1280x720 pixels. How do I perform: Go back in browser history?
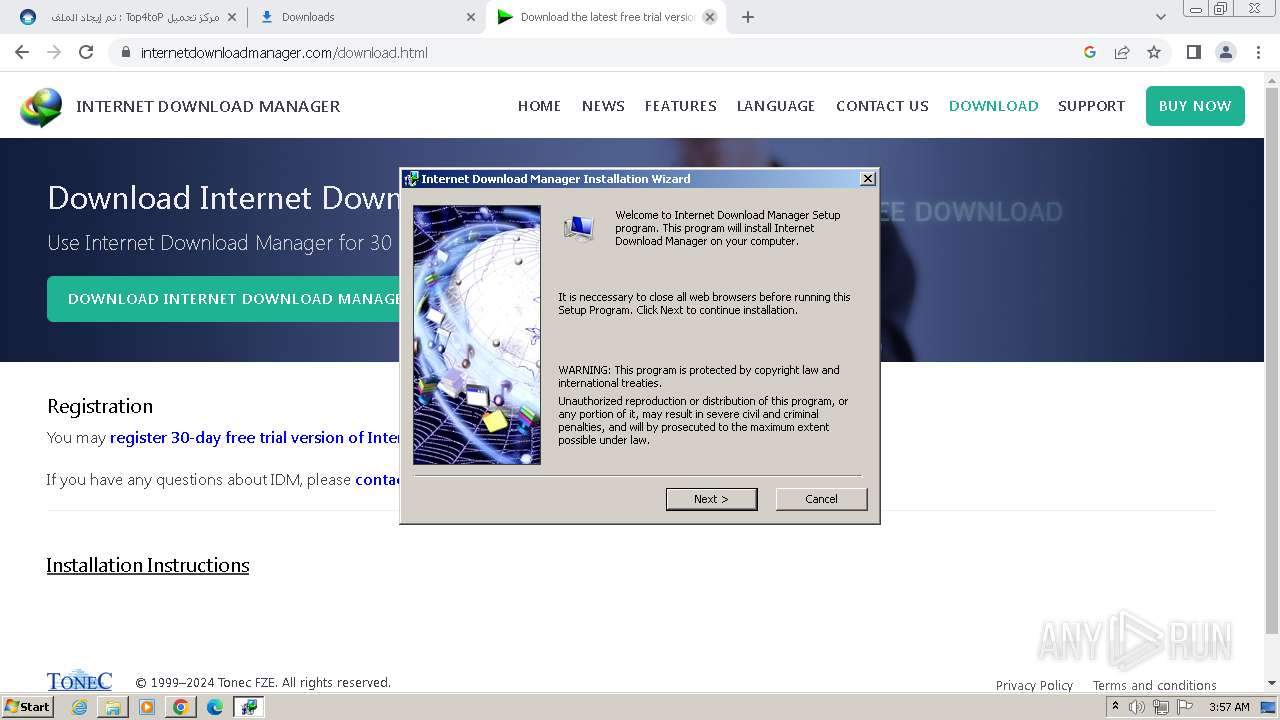click(x=22, y=52)
